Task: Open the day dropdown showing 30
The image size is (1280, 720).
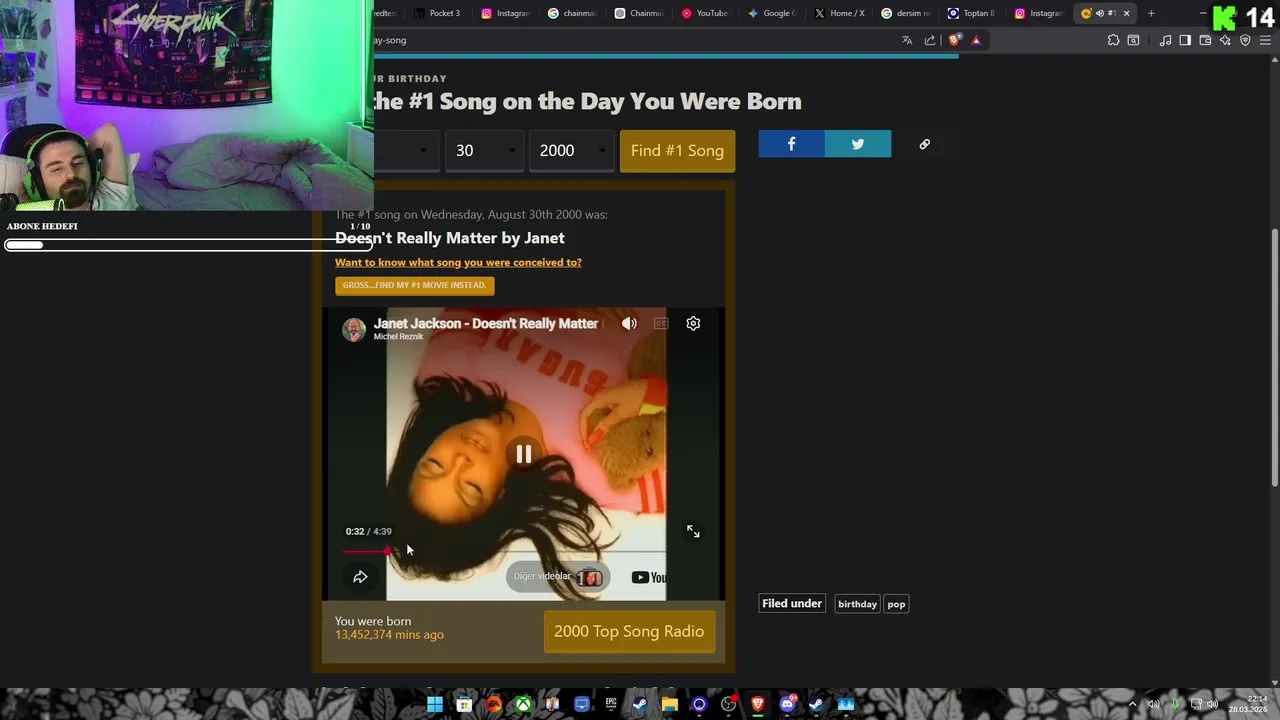Action: (484, 151)
